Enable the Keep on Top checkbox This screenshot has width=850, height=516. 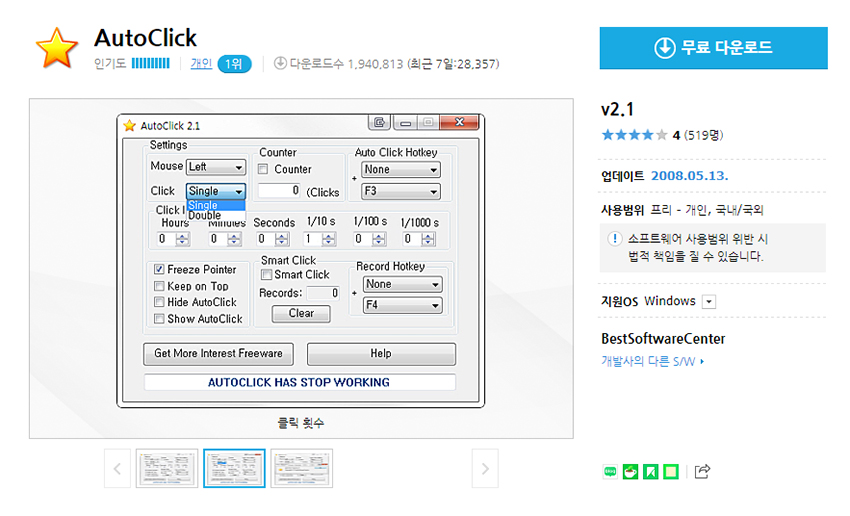(x=159, y=286)
